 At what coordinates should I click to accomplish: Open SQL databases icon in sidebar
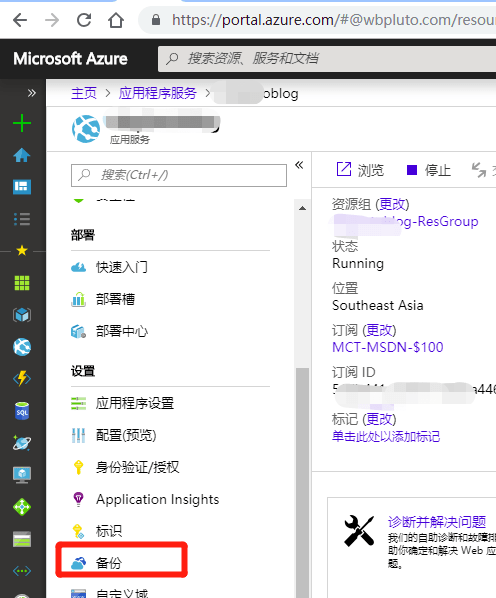[22, 411]
